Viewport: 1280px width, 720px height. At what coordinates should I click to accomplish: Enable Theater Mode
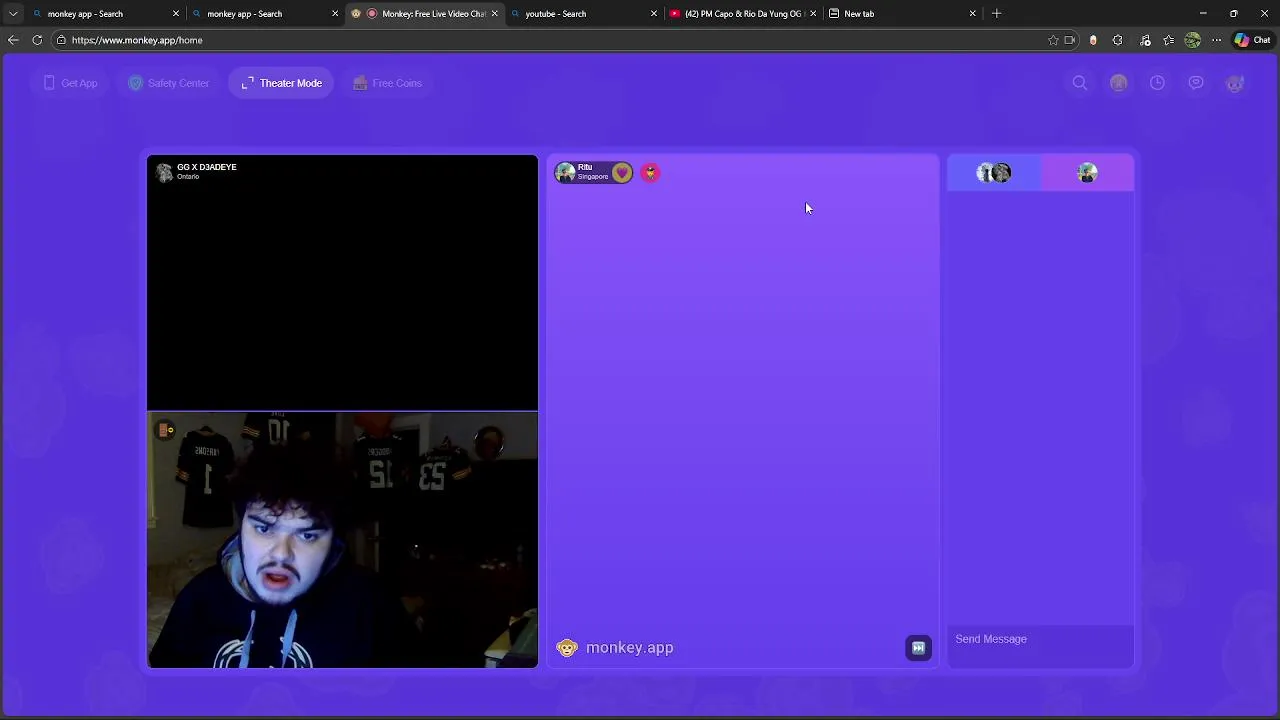click(x=281, y=83)
